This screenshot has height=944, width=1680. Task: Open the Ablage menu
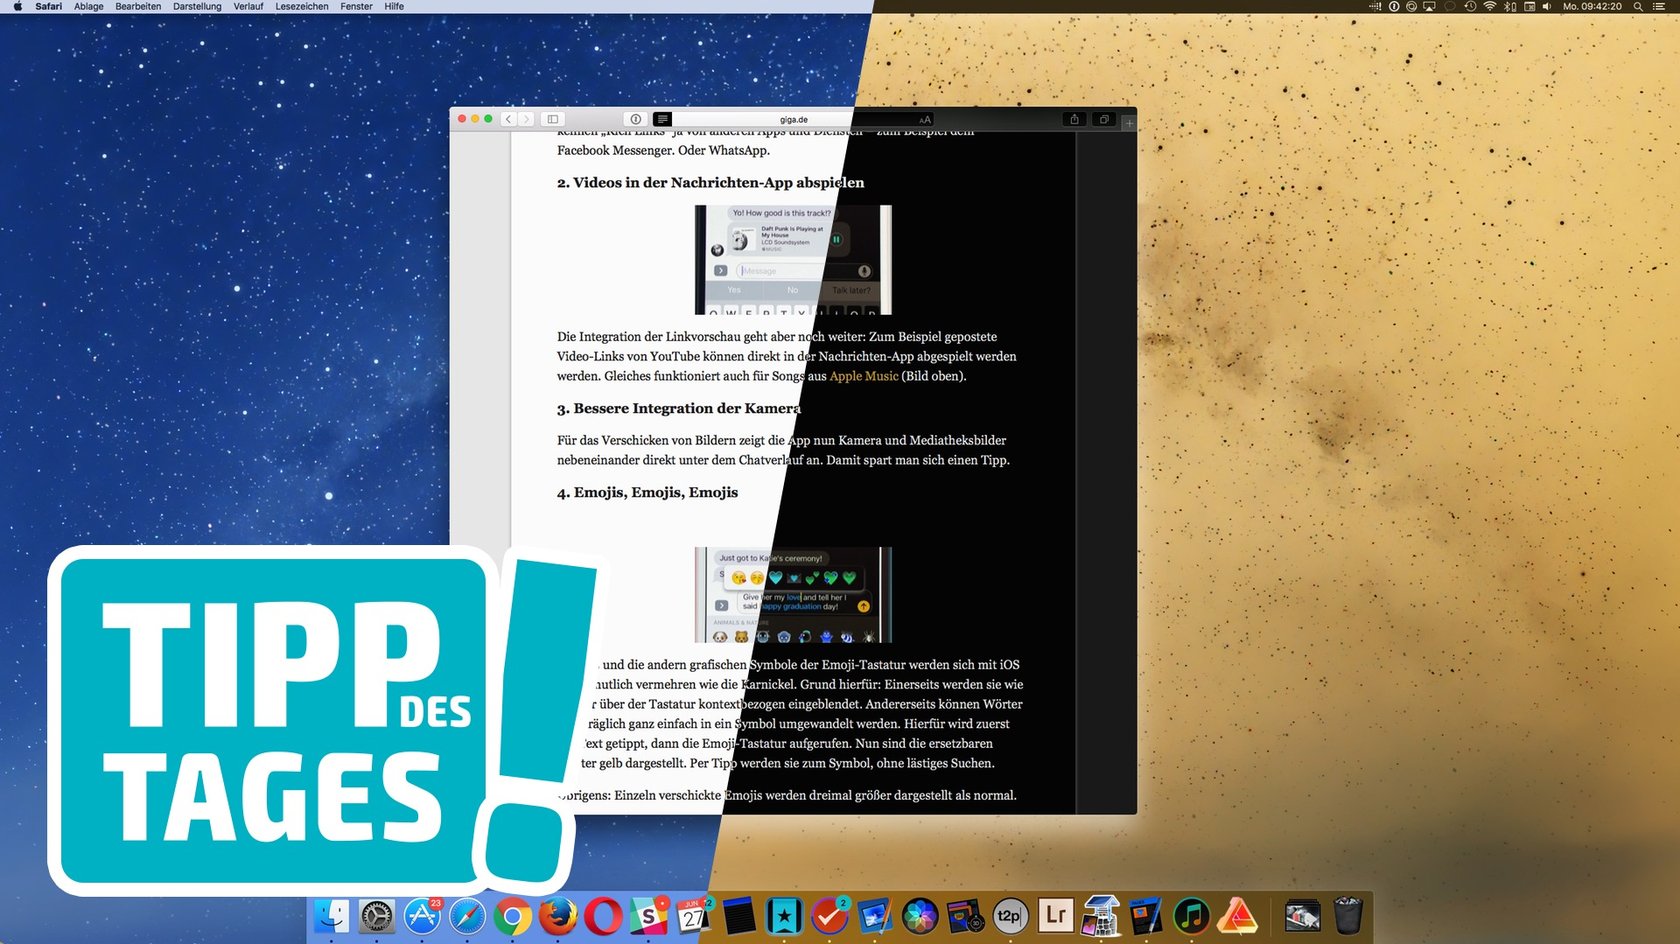click(x=88, y=6)
